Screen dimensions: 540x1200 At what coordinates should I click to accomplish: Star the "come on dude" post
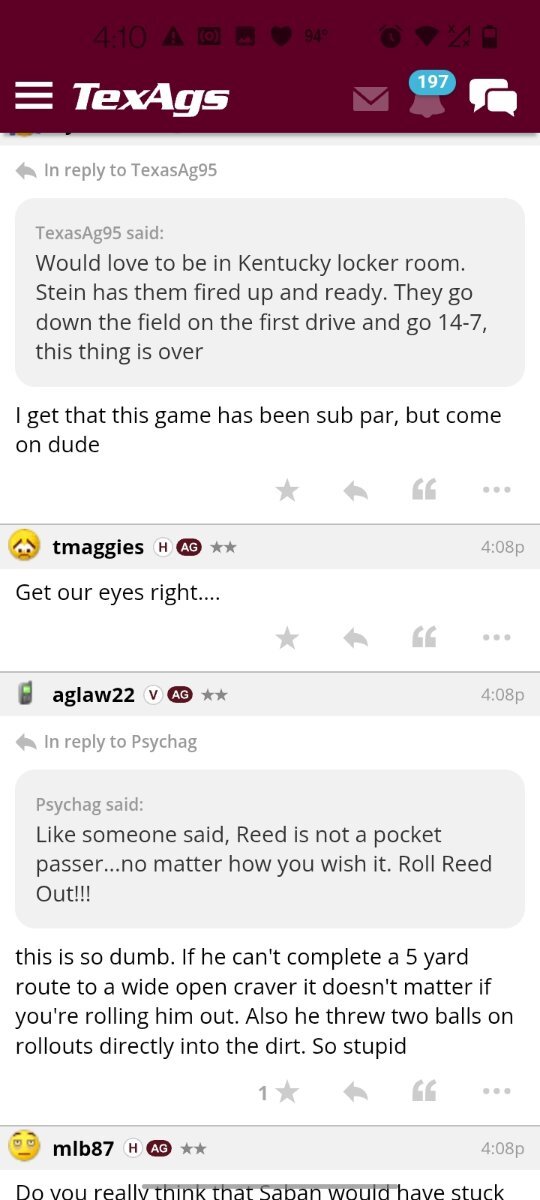[x=287, y=490]
